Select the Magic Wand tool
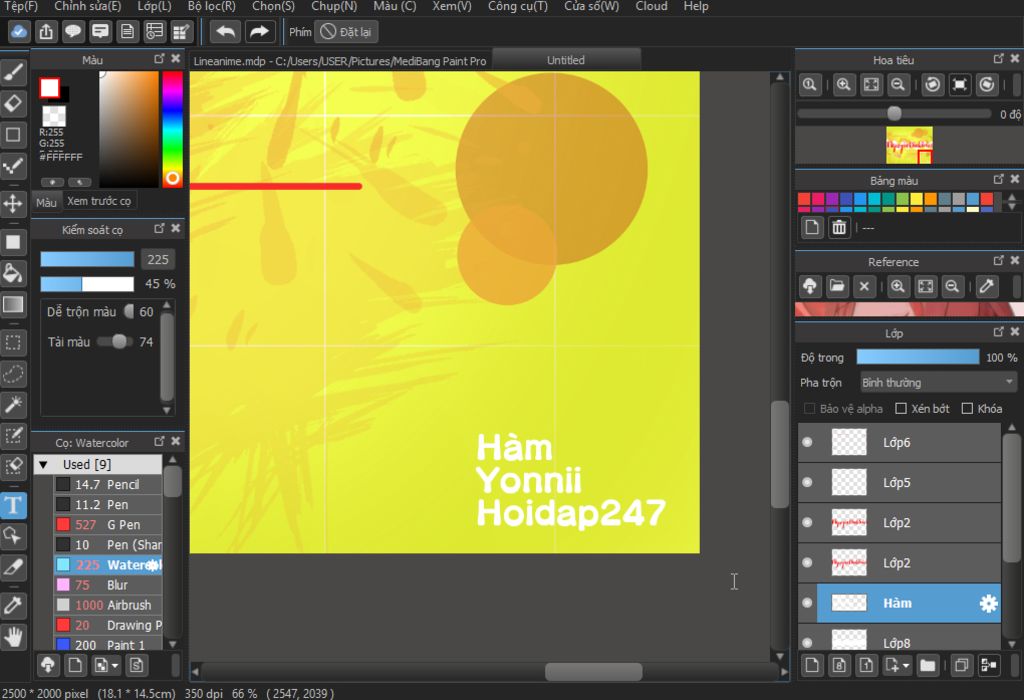 (13, 405)
